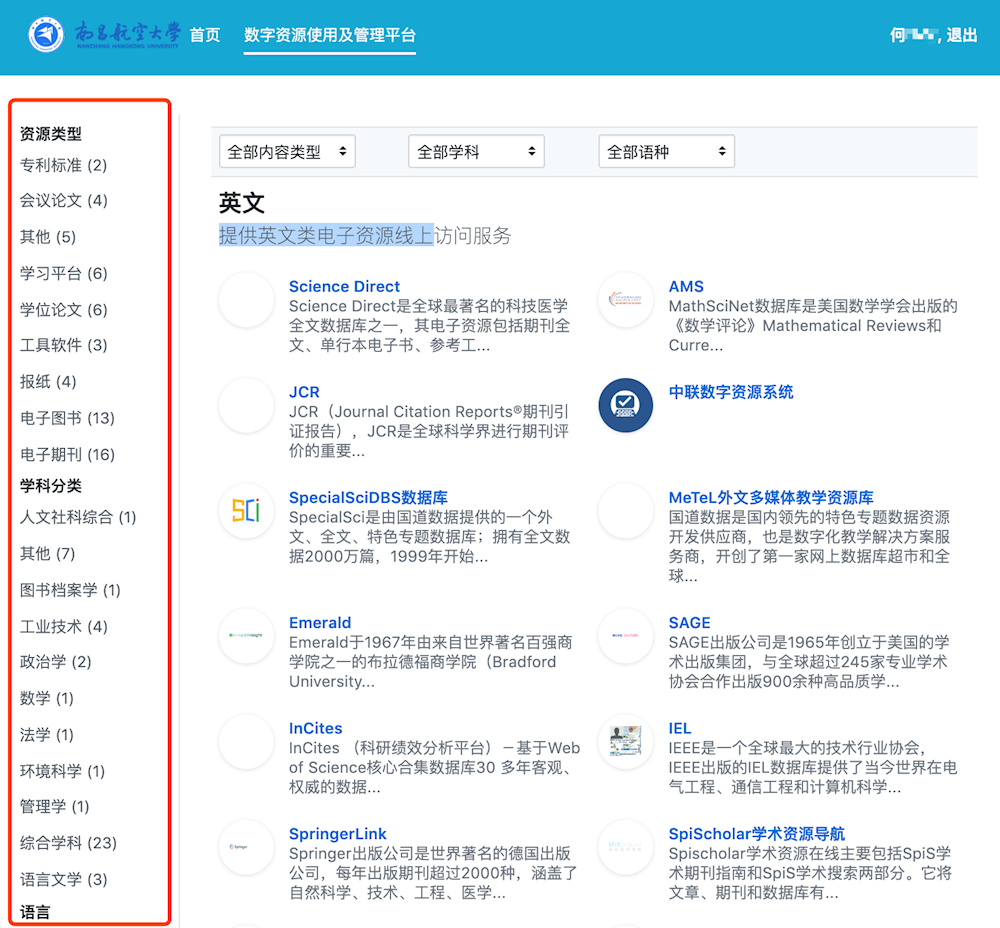Select subject 图书档案学 (1)
Image resolution: width=1000 pixels, height=928 pixels.
(70, 590)
